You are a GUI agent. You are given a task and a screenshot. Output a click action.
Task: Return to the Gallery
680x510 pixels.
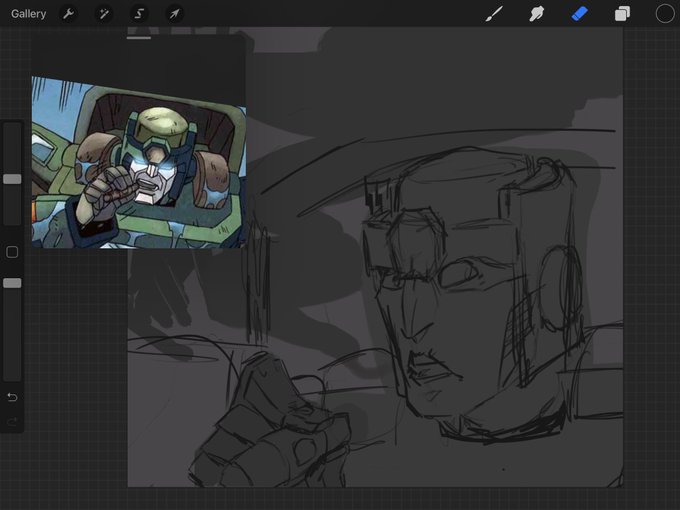click(x=29, y=14)
